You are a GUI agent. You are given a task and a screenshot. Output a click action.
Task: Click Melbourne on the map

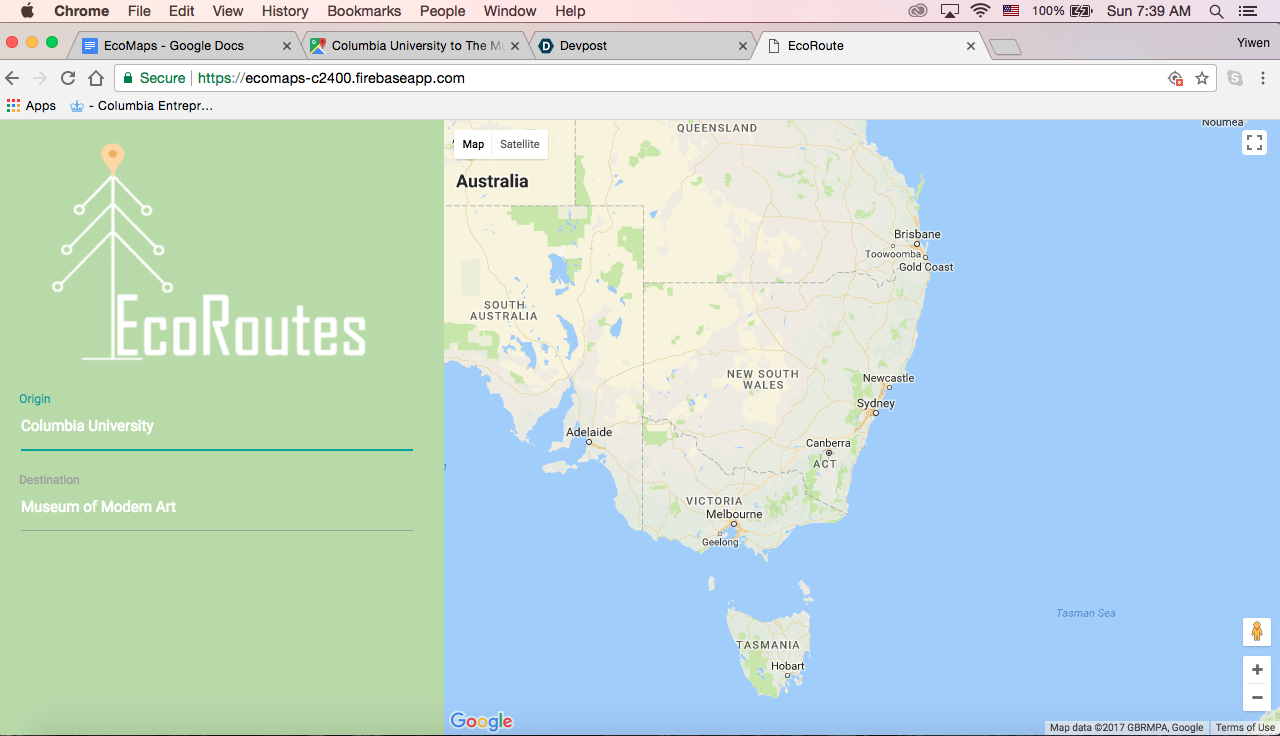(x=734, y=514)
